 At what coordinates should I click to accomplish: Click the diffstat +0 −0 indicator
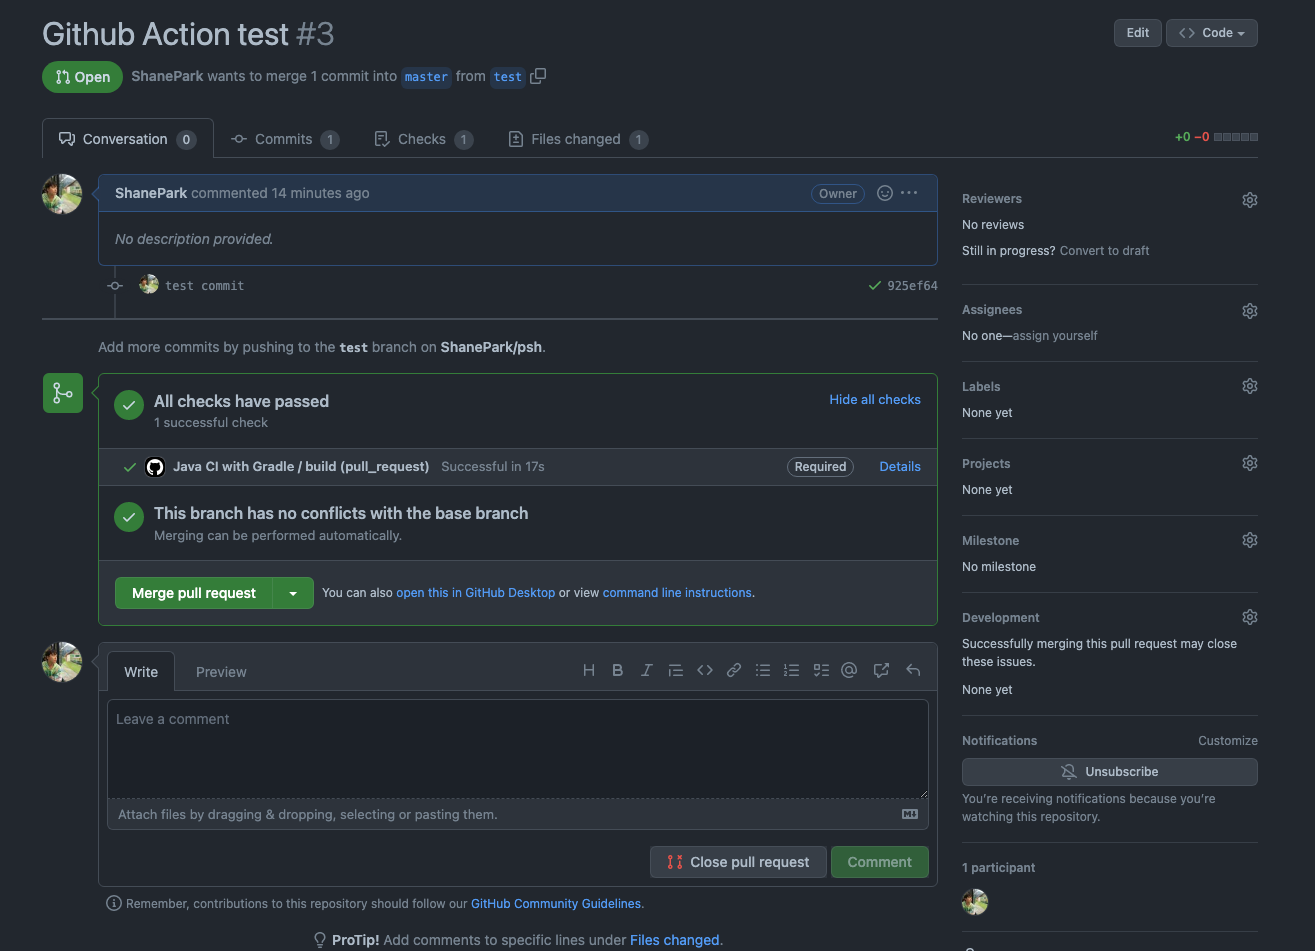click(x=1216, y=137)
